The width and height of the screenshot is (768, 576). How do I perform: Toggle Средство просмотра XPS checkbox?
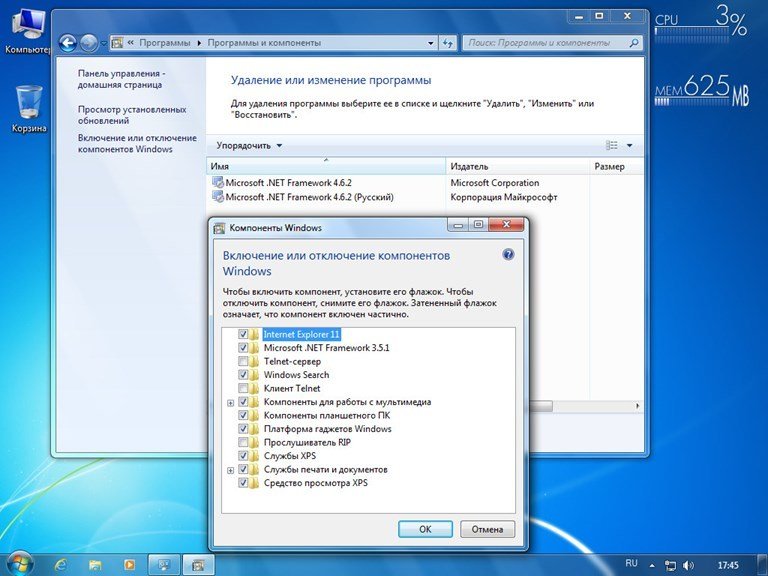(x=243, y=483)
